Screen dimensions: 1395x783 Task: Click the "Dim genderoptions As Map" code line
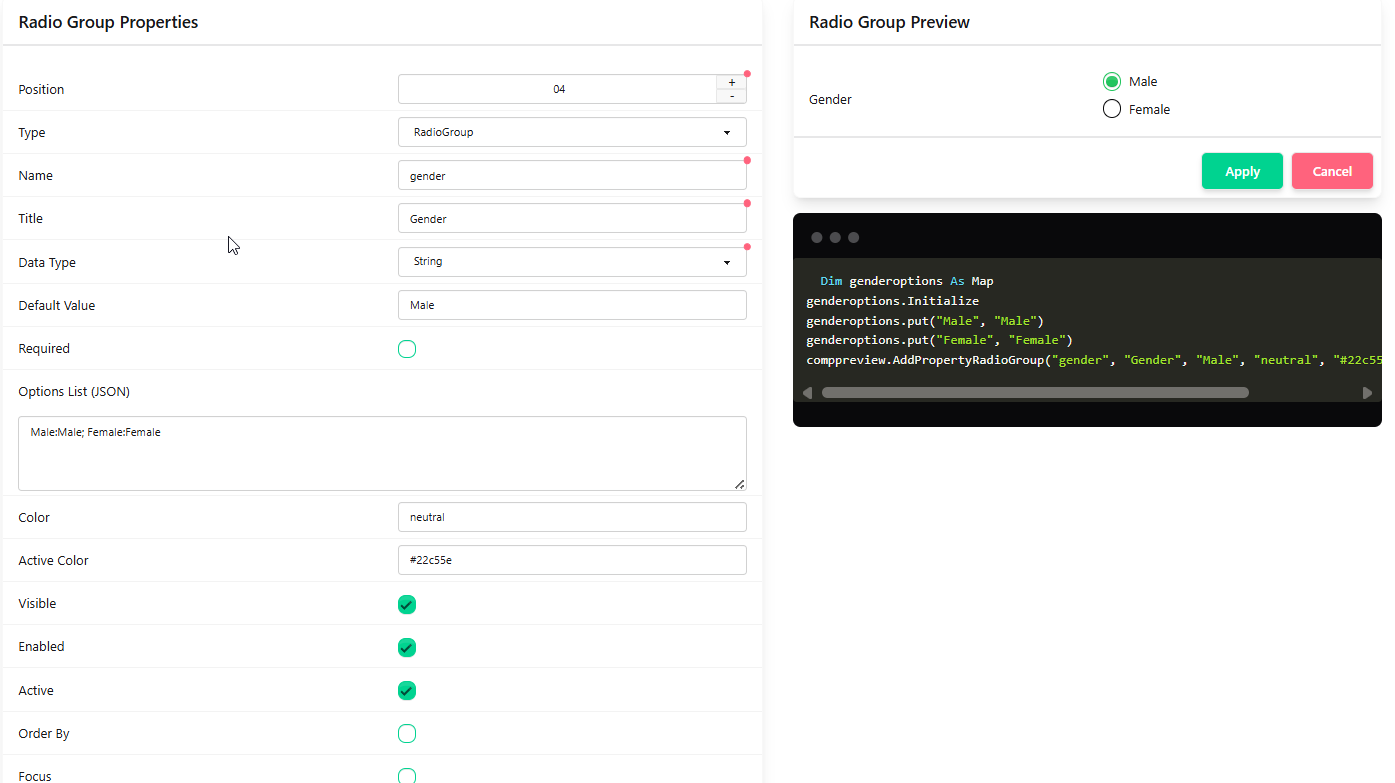coord(907,281)
